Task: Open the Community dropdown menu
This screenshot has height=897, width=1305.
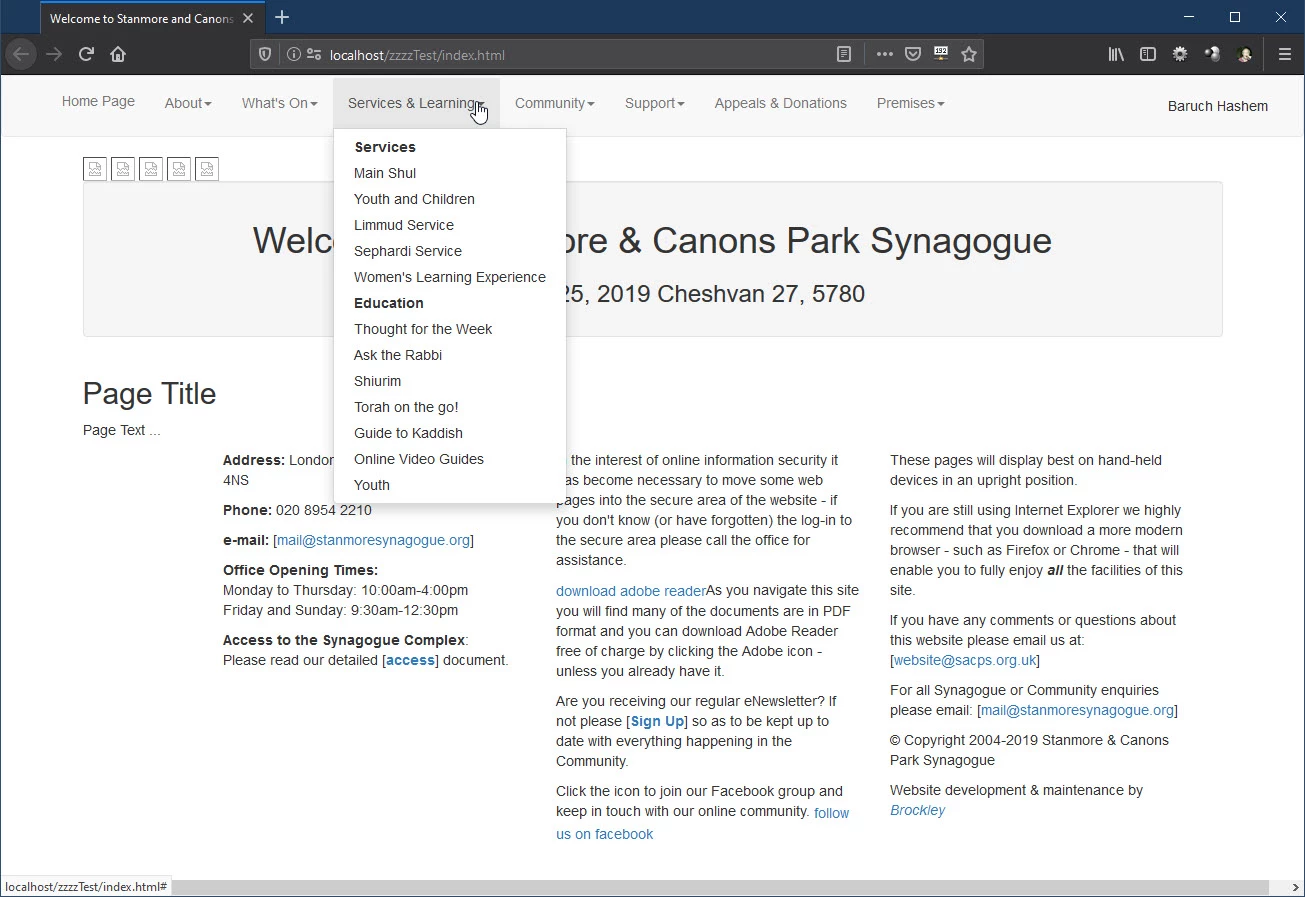Action: tap(554, 103)
